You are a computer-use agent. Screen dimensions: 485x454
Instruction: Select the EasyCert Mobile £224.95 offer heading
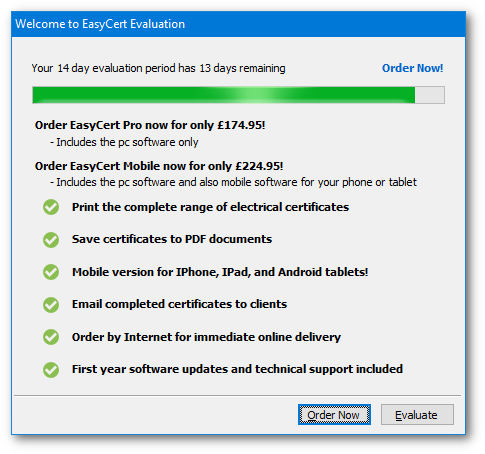pos(159,166)
